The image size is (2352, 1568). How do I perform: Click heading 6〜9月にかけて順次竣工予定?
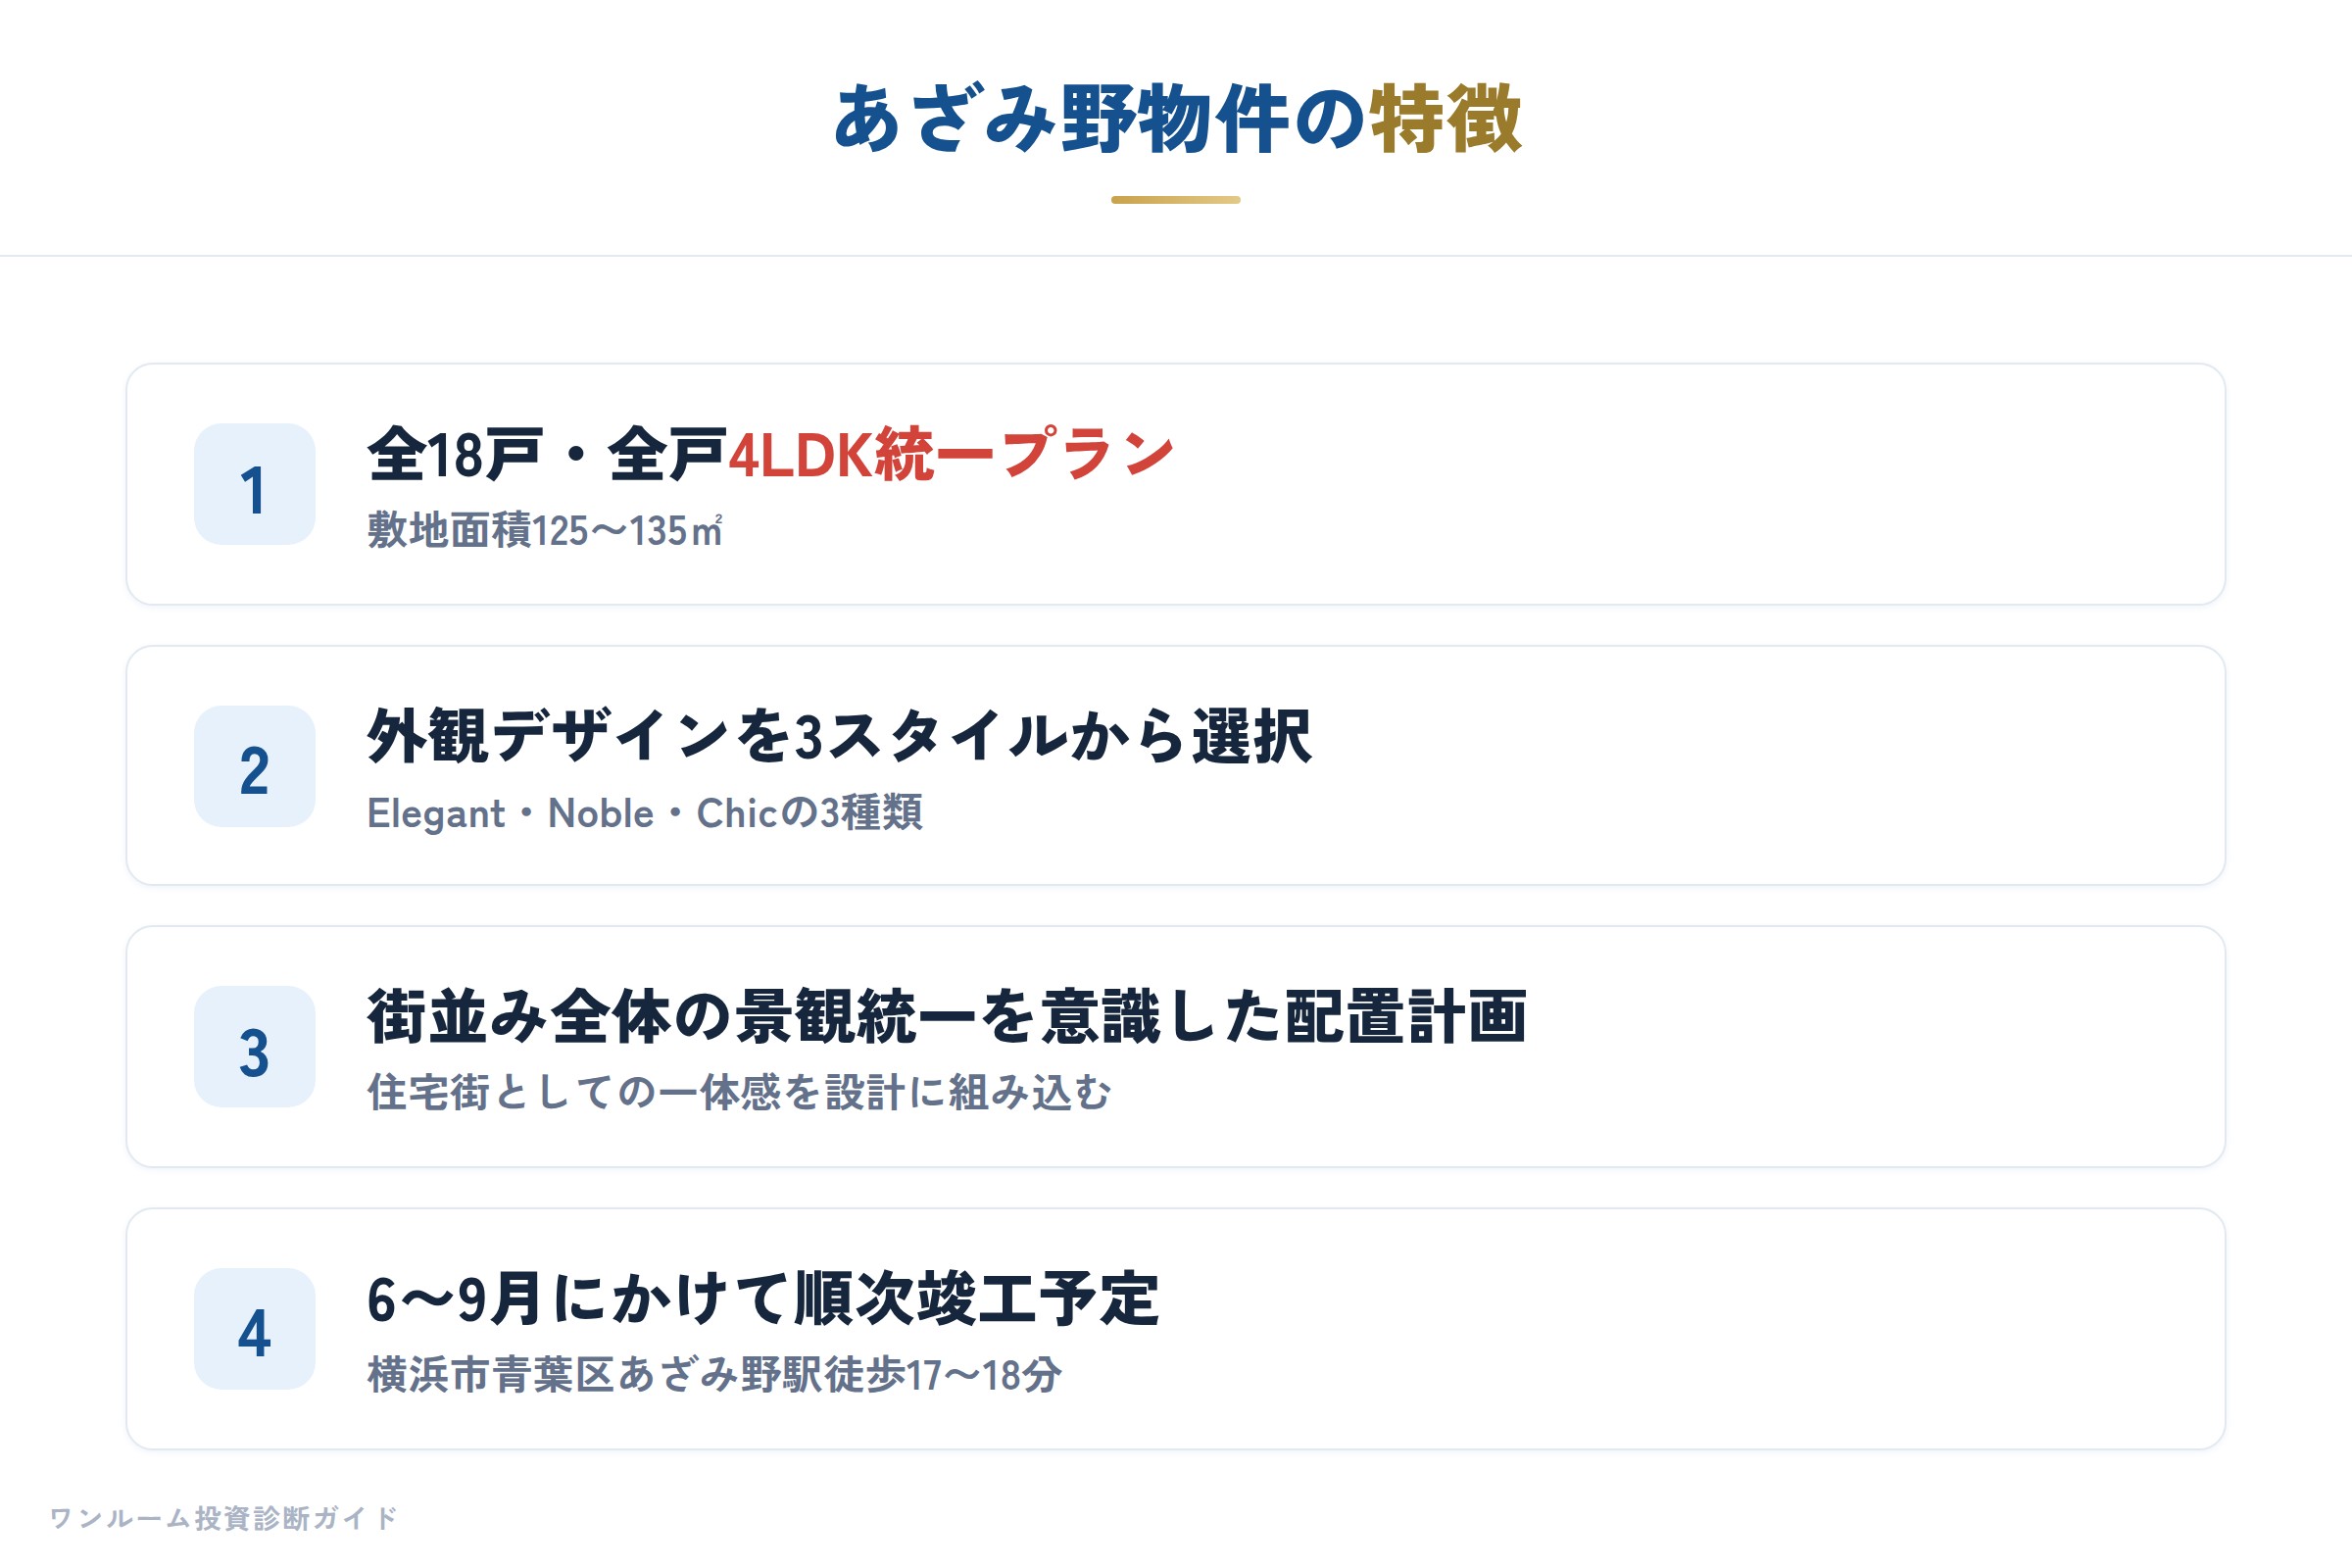[x=763, y=1299]
